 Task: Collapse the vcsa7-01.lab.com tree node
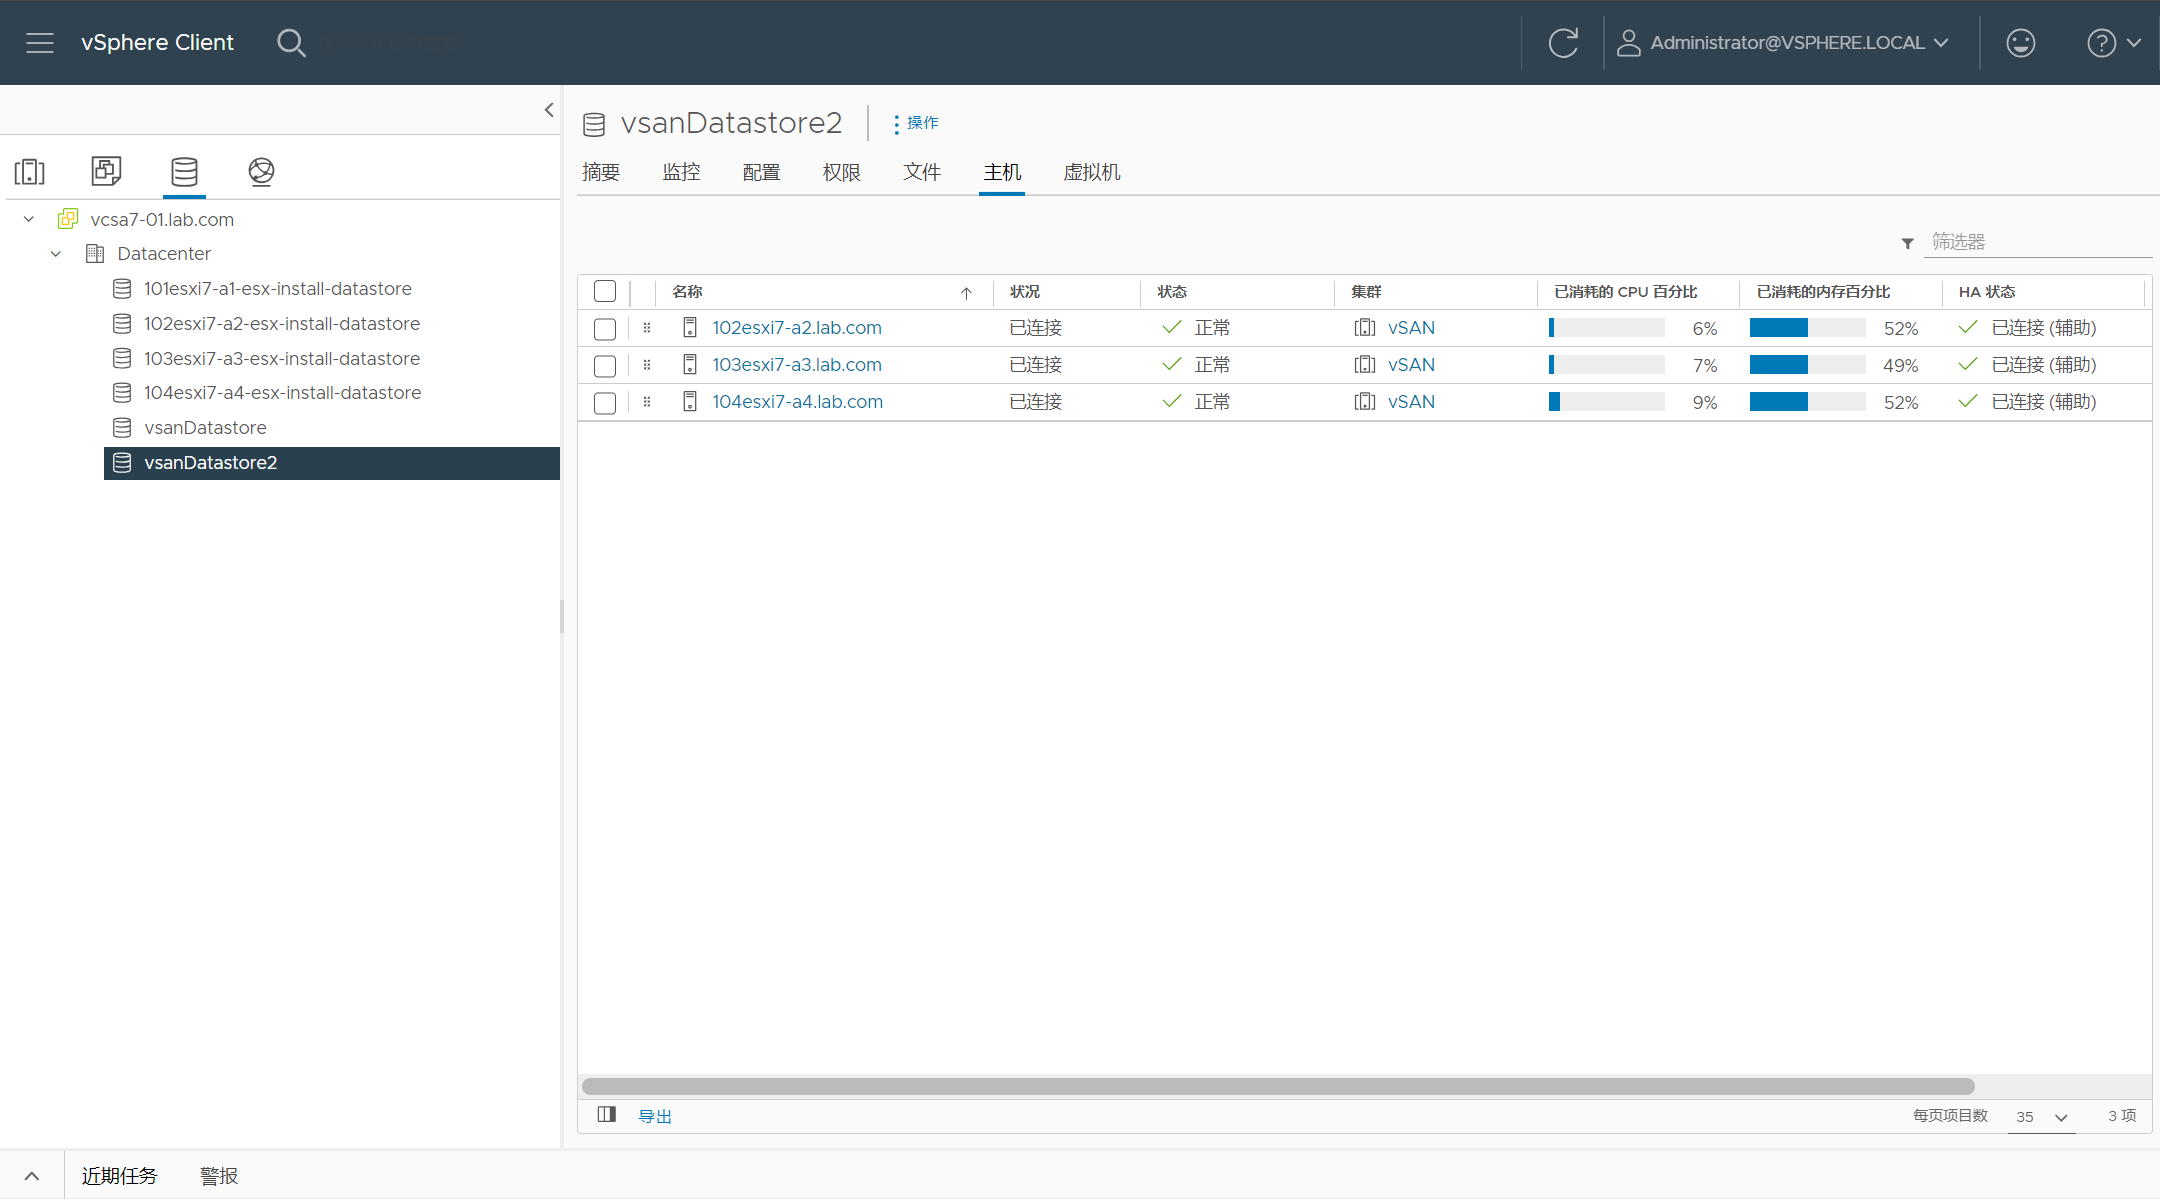point(29,219)
